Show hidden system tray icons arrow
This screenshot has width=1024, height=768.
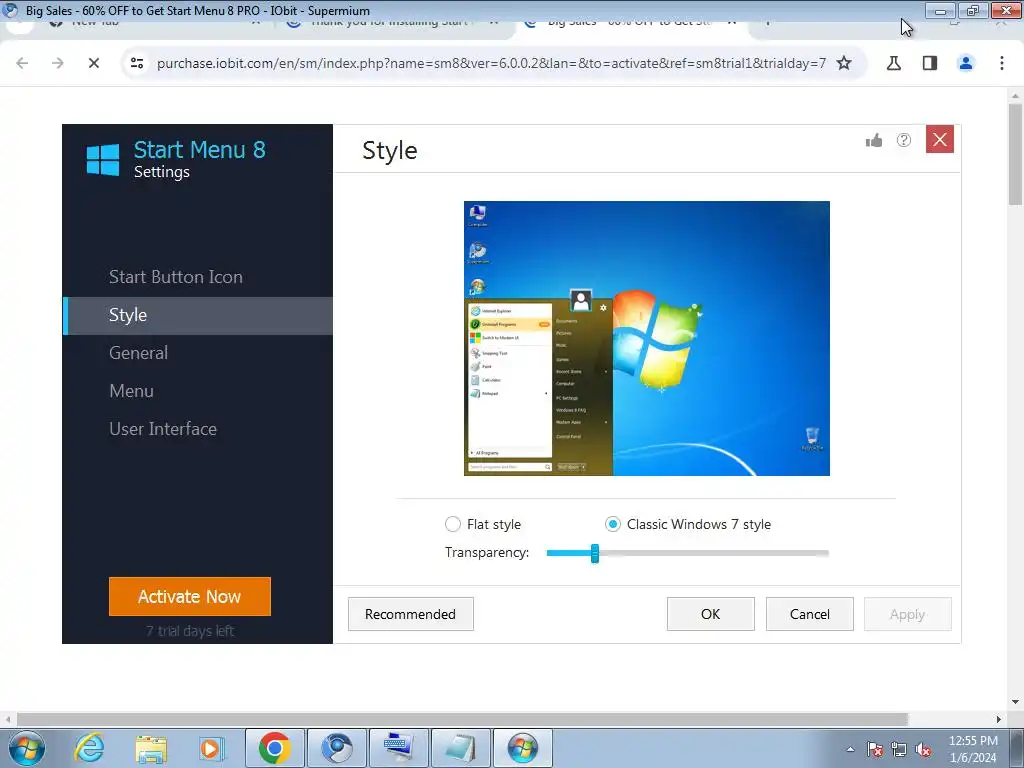[850, 749]
